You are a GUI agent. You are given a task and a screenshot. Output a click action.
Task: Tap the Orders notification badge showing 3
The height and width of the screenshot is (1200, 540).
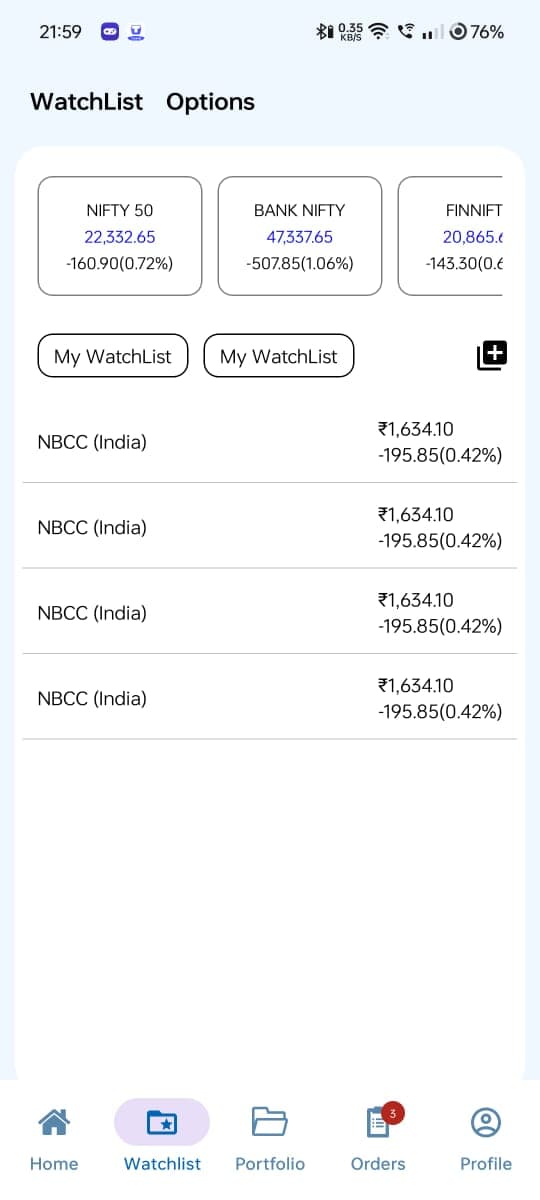393,1113
